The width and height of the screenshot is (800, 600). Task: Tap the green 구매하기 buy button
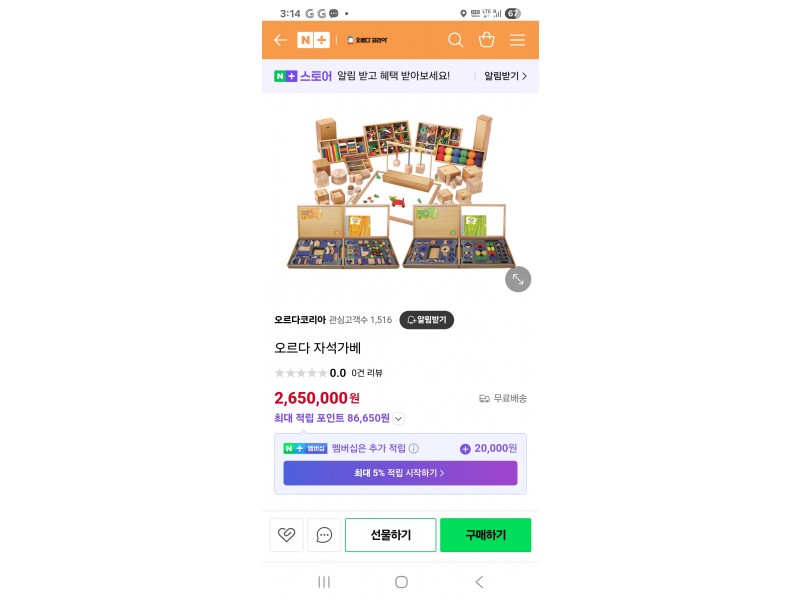(486, 535)
